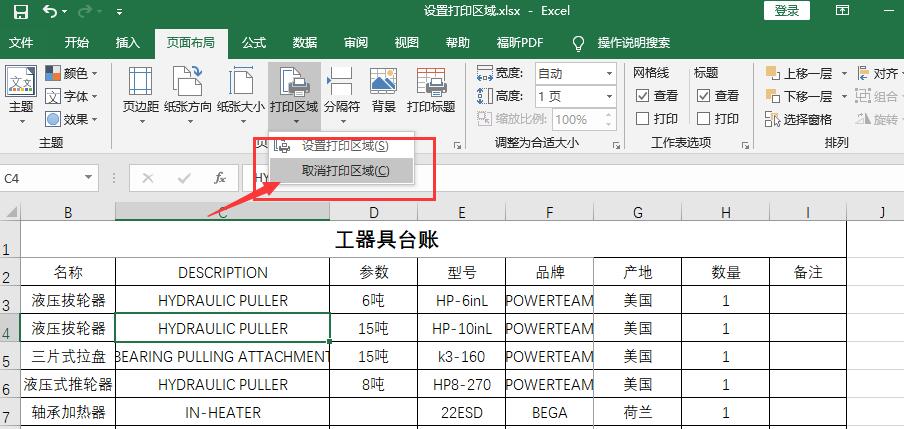The width and height of the screenshot is (904, 429).
Task: Click the 荷兰 origin cell
Action: [x=638, y=412]
